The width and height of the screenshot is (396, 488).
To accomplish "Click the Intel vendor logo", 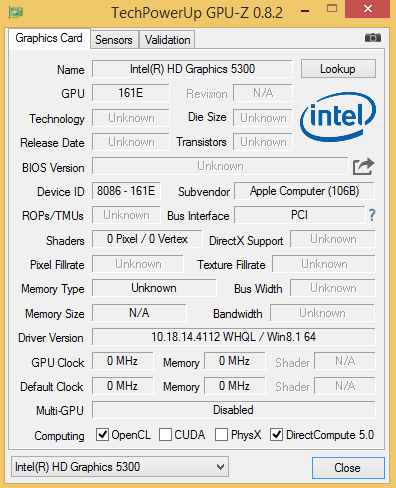I will click(338, 117).
